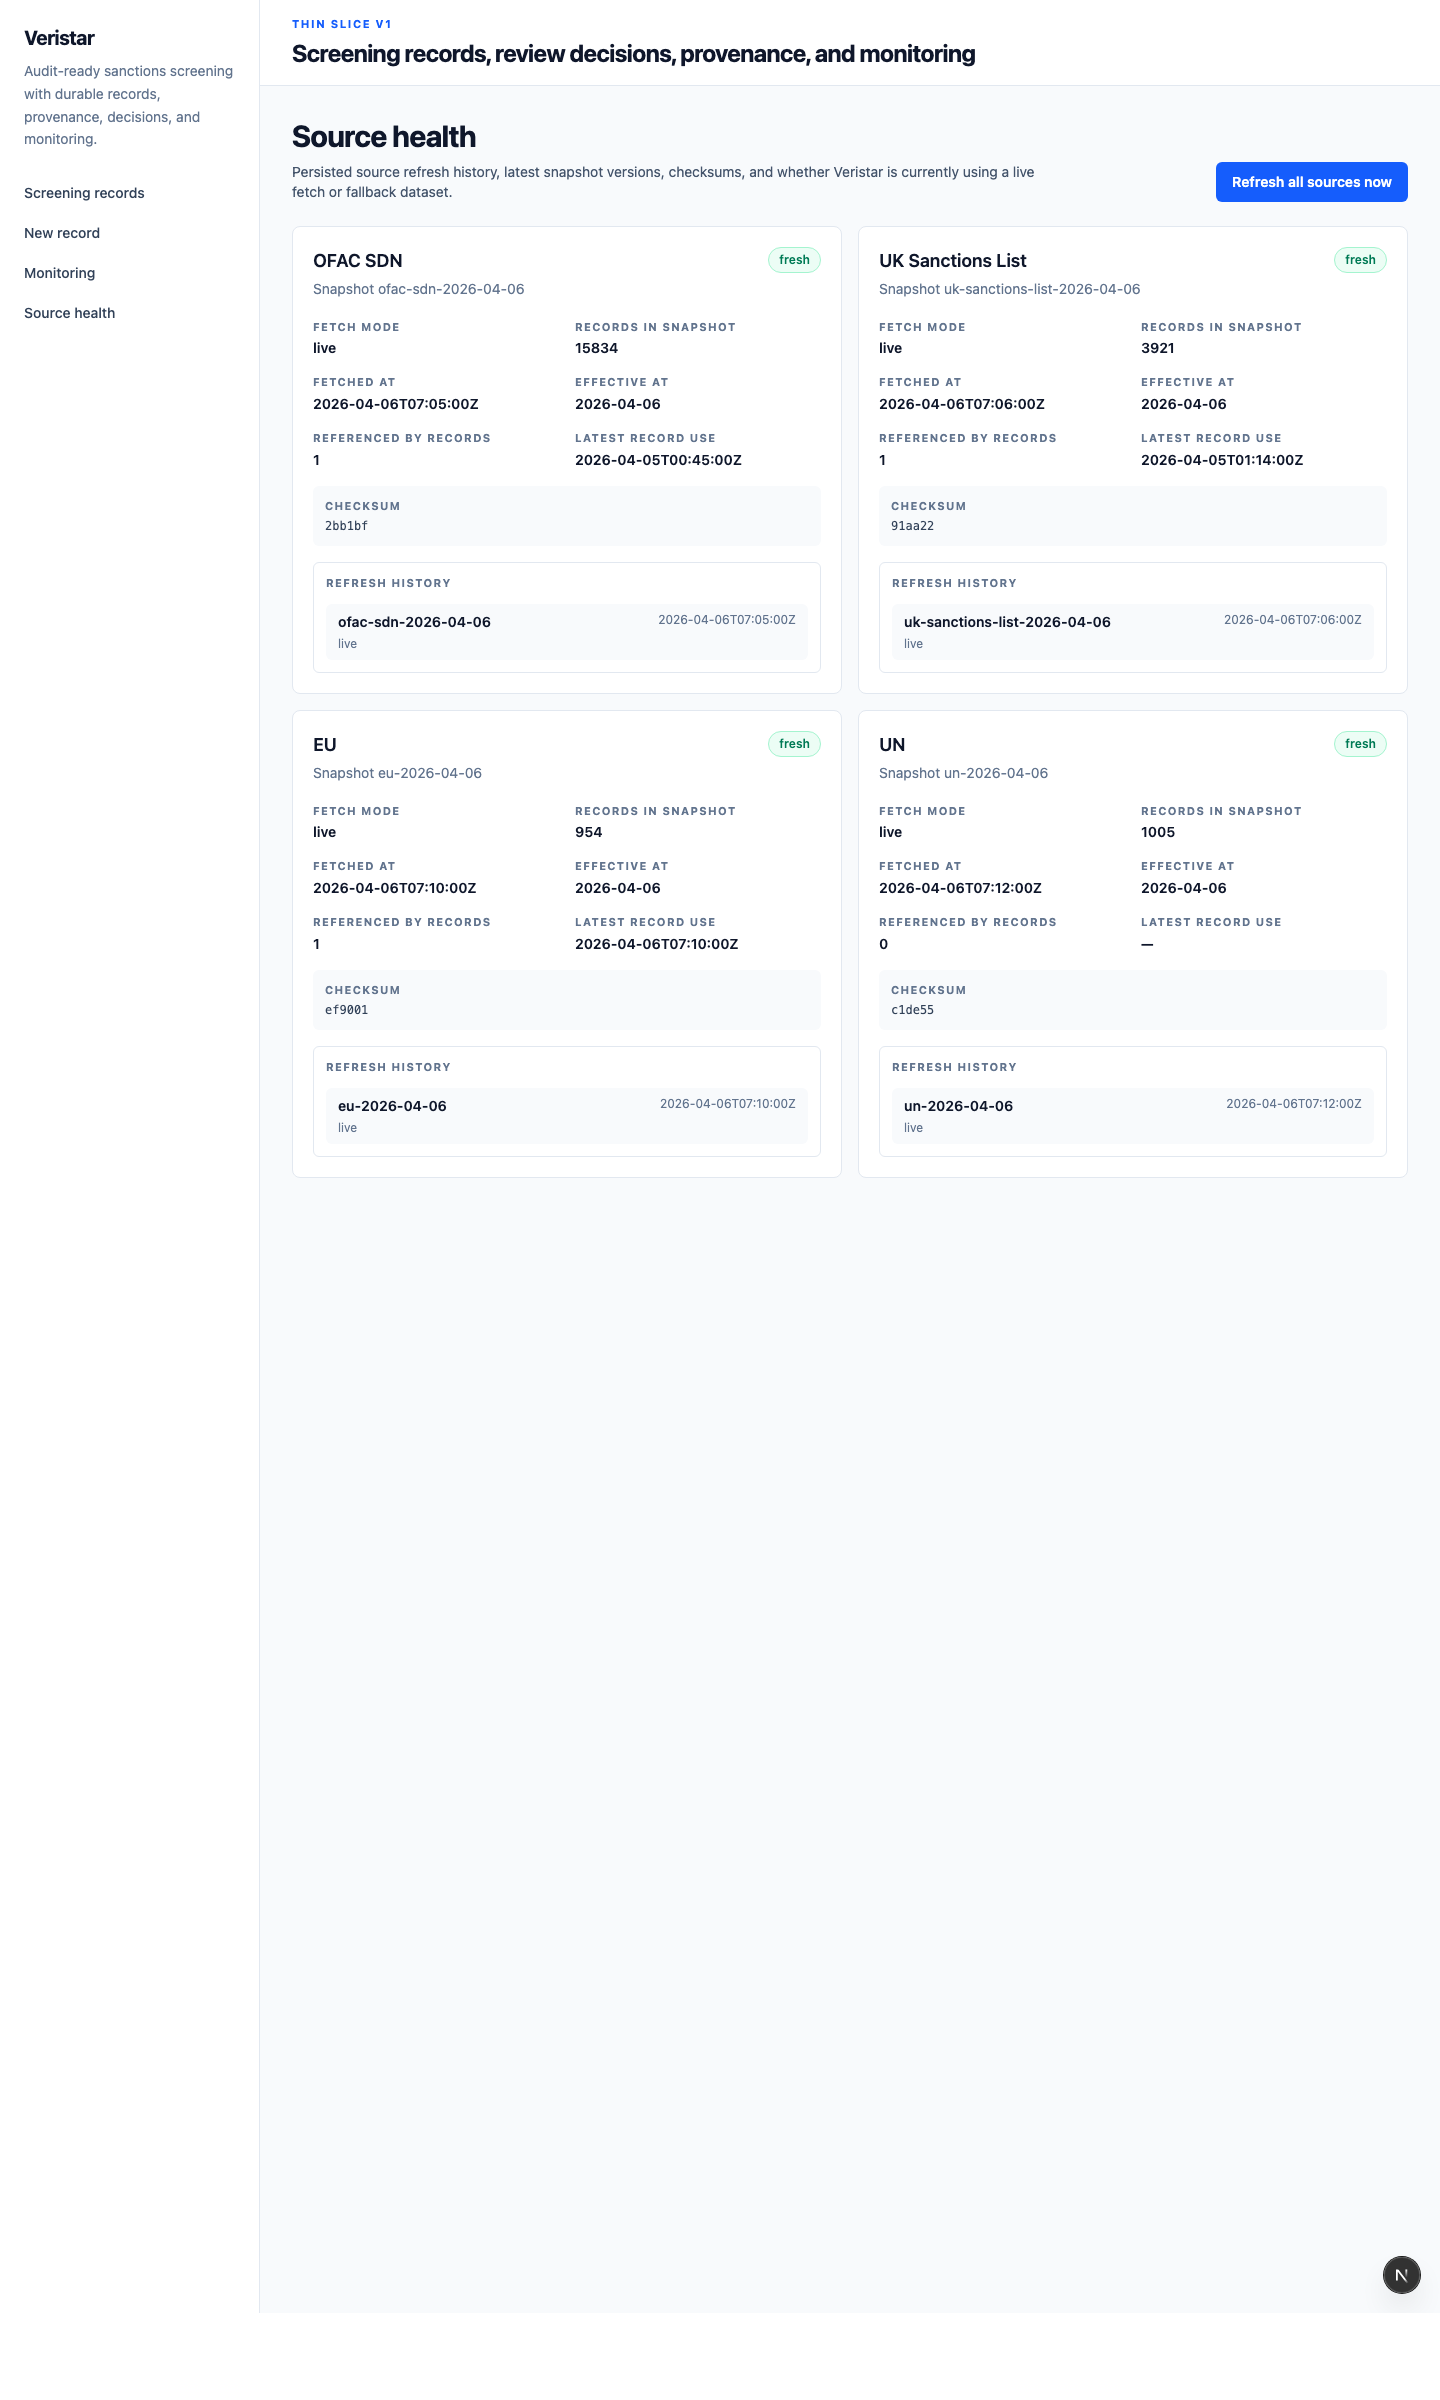The image size is (1440, 2400).
Task: Click the Refresh all sources now button
Action: click(1311, 182)
